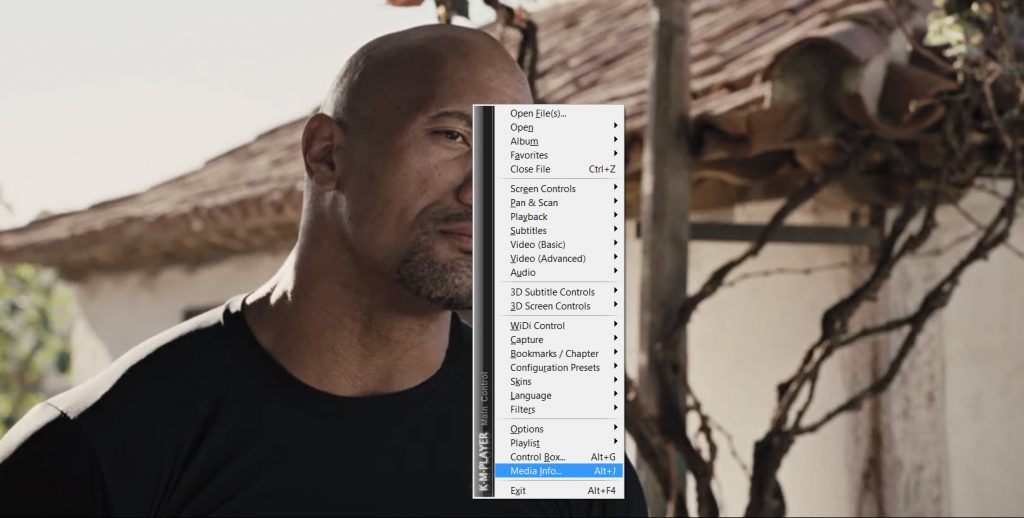Open the Subtitles submenu
The image size is (1024, 518).
529,231
